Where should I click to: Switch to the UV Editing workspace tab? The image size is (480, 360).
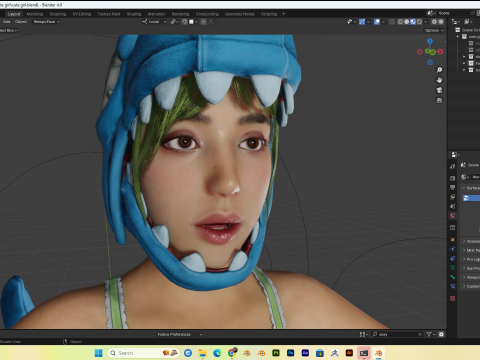coord(82,14)
